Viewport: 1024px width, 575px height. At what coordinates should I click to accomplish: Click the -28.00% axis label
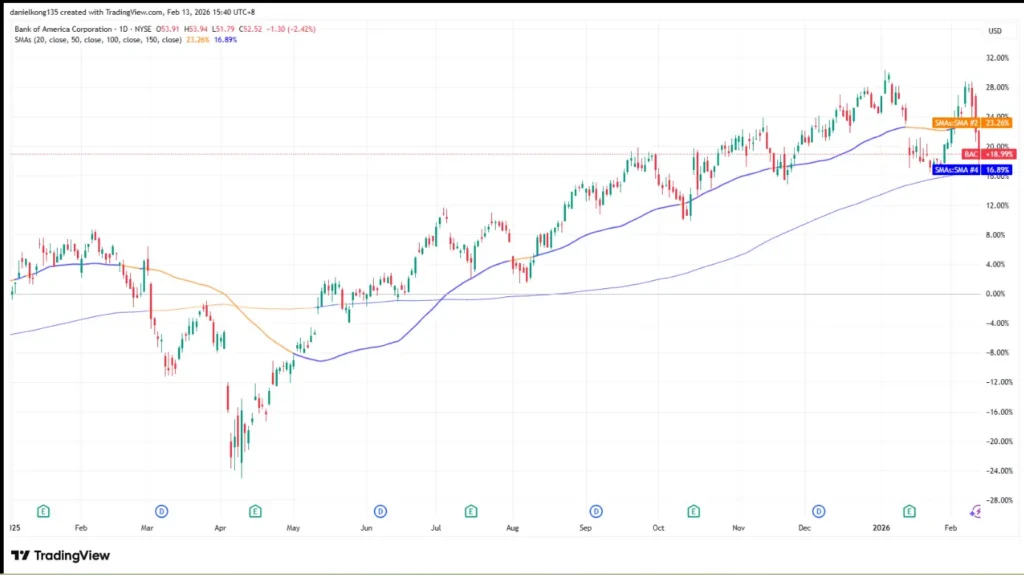coord(999,501)
